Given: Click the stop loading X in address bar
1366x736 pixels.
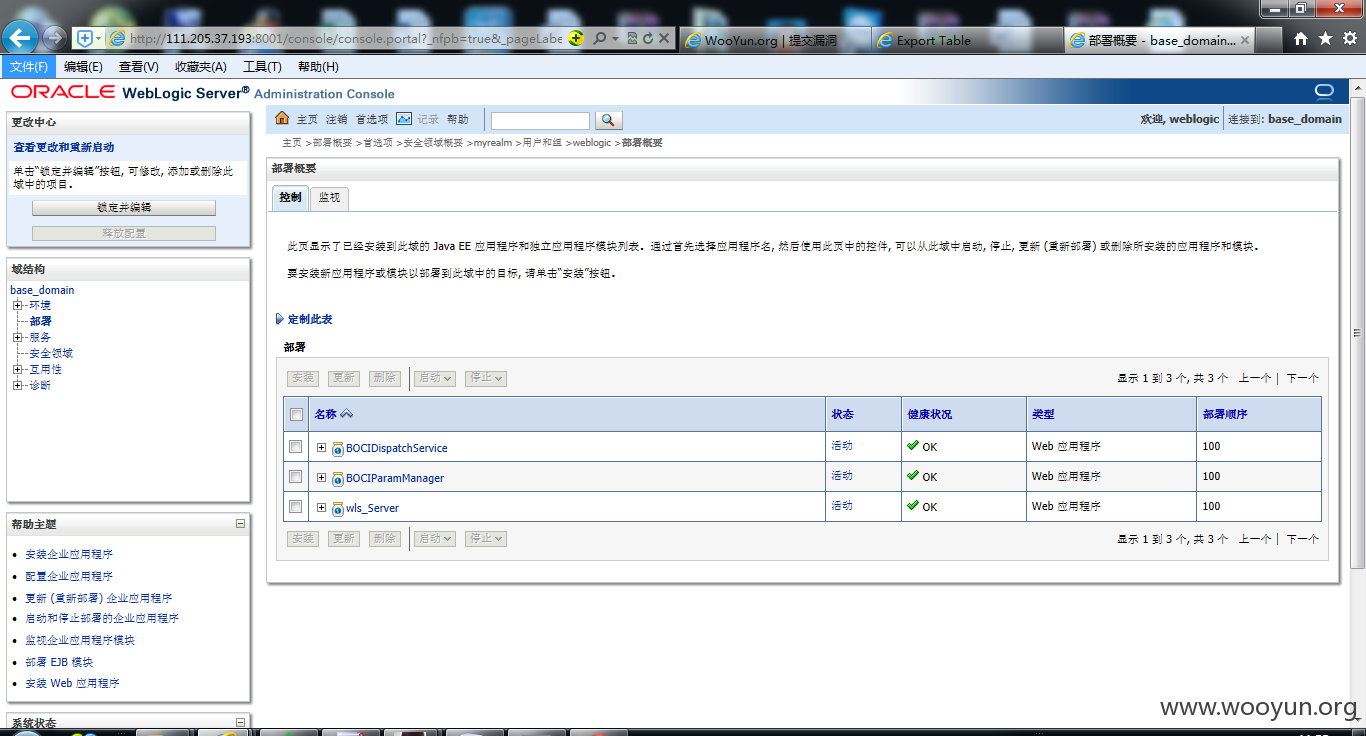Looking at the screenshot, I should coord(664,38).
